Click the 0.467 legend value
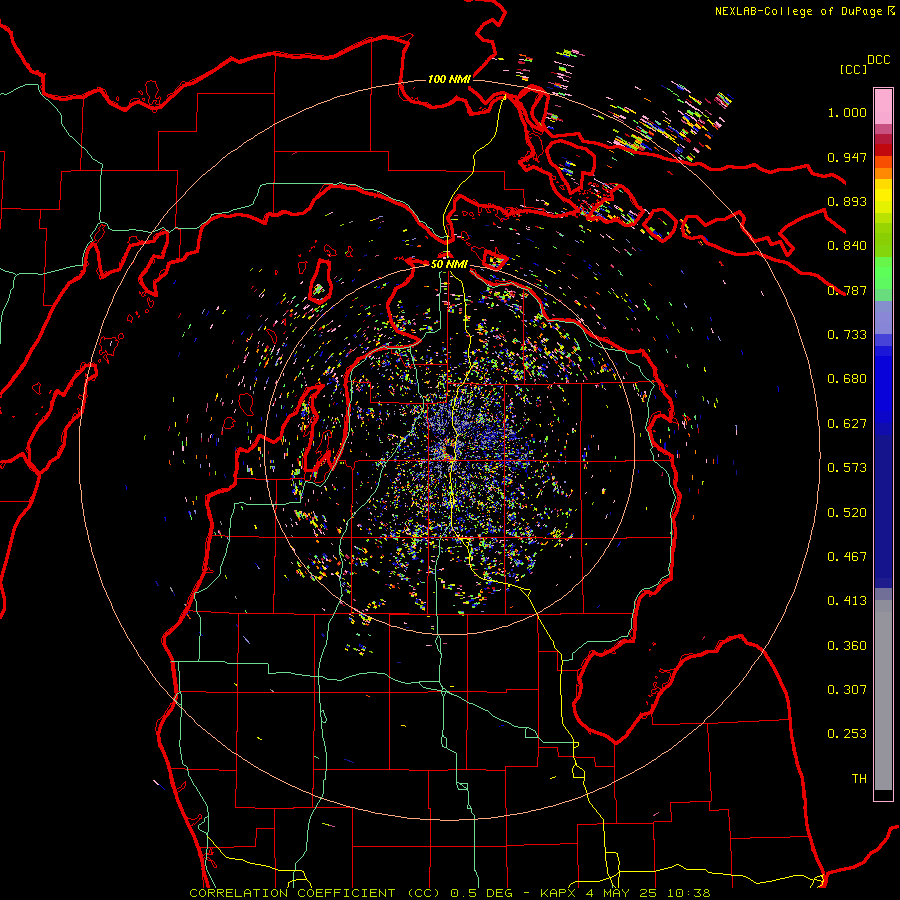Image resolution: width=900 pixels, height=900 pixels. [847, 557]
